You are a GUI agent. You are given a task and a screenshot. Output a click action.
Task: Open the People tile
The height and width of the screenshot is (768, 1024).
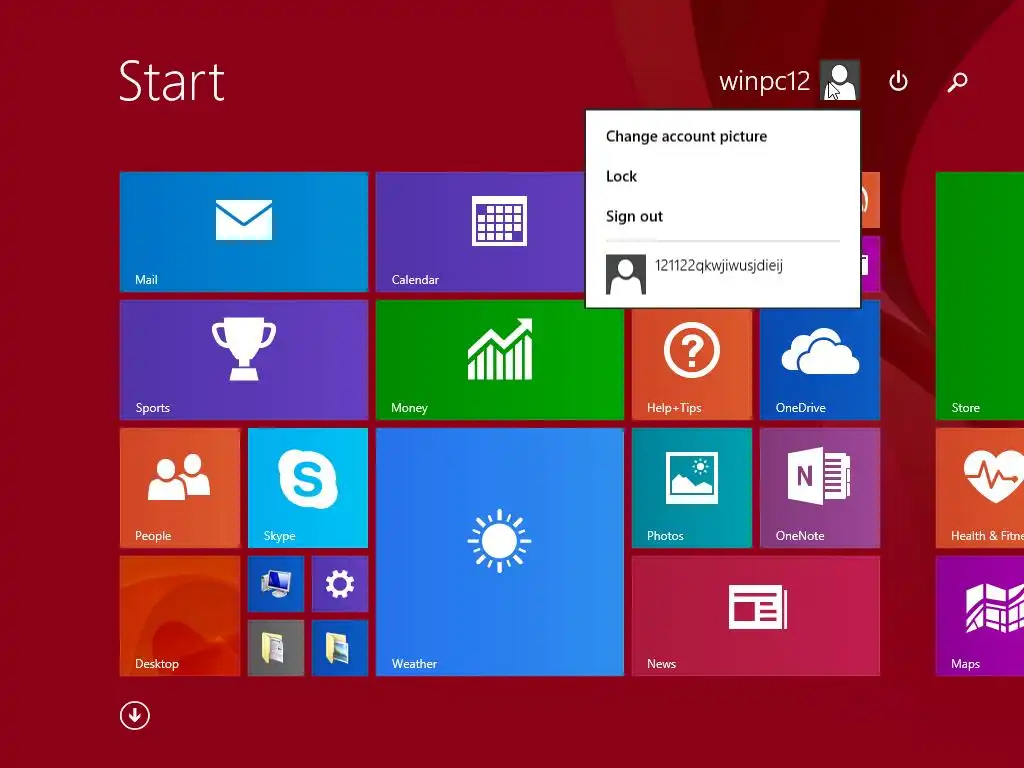pyautogui.click(x=180, y=488)
